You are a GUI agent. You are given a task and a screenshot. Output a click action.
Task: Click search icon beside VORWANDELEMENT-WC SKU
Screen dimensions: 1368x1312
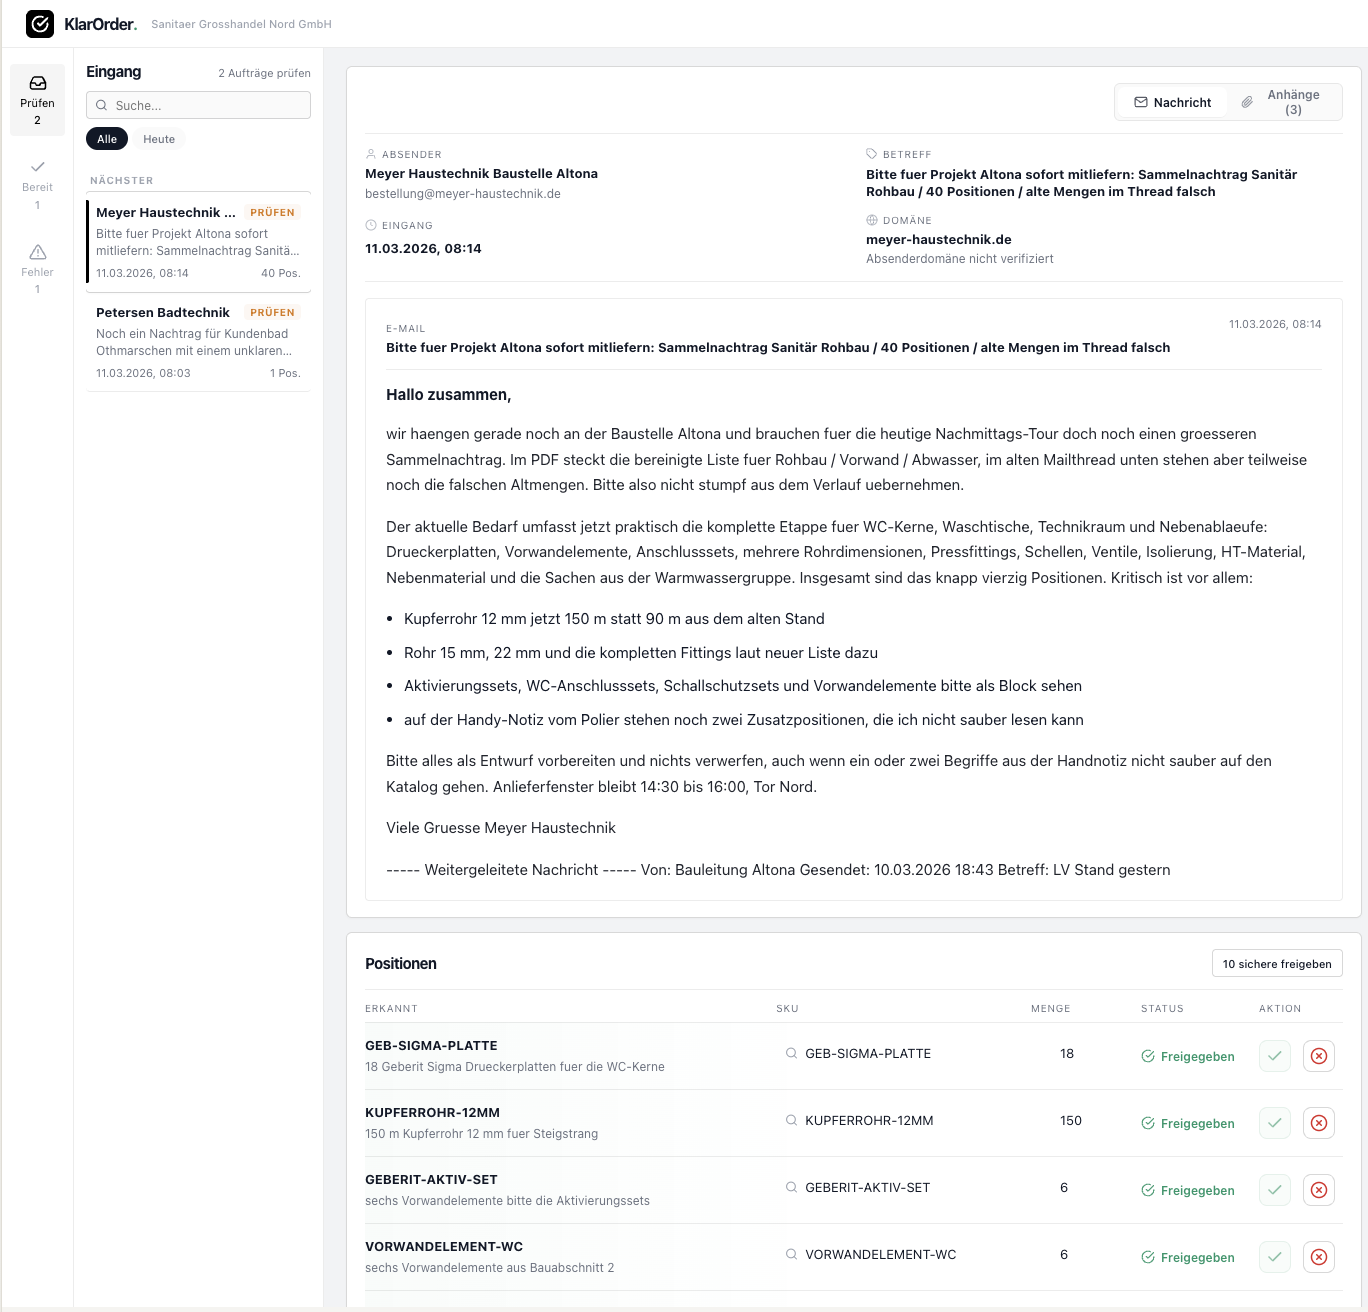791,1254
